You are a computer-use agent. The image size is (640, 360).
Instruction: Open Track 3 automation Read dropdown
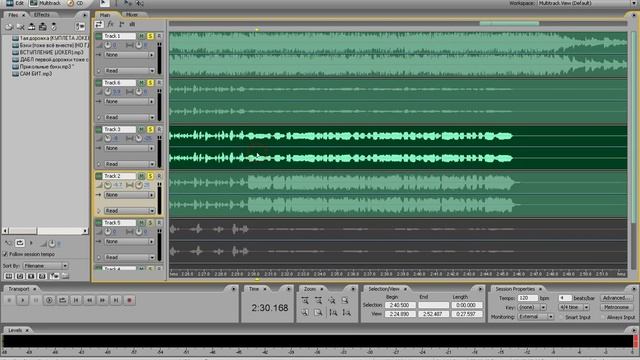(129, 164)
